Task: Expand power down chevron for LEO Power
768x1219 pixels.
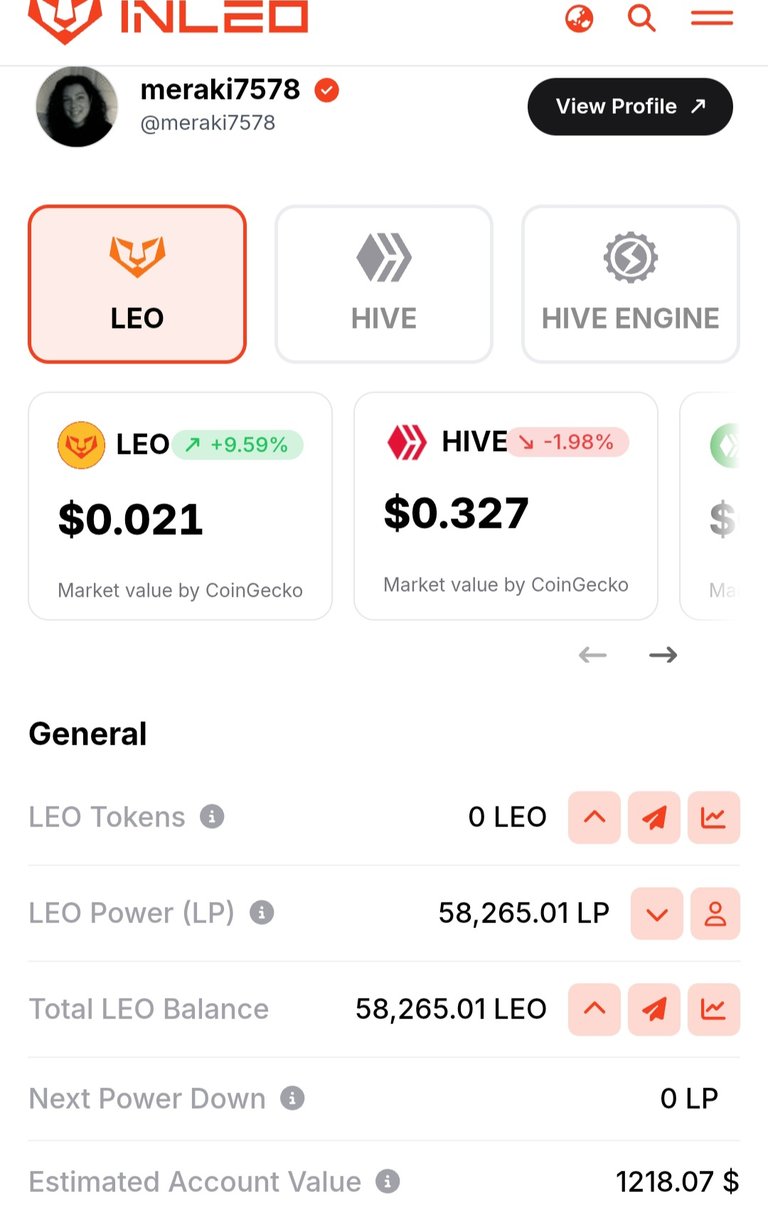Action: [656, 913]
